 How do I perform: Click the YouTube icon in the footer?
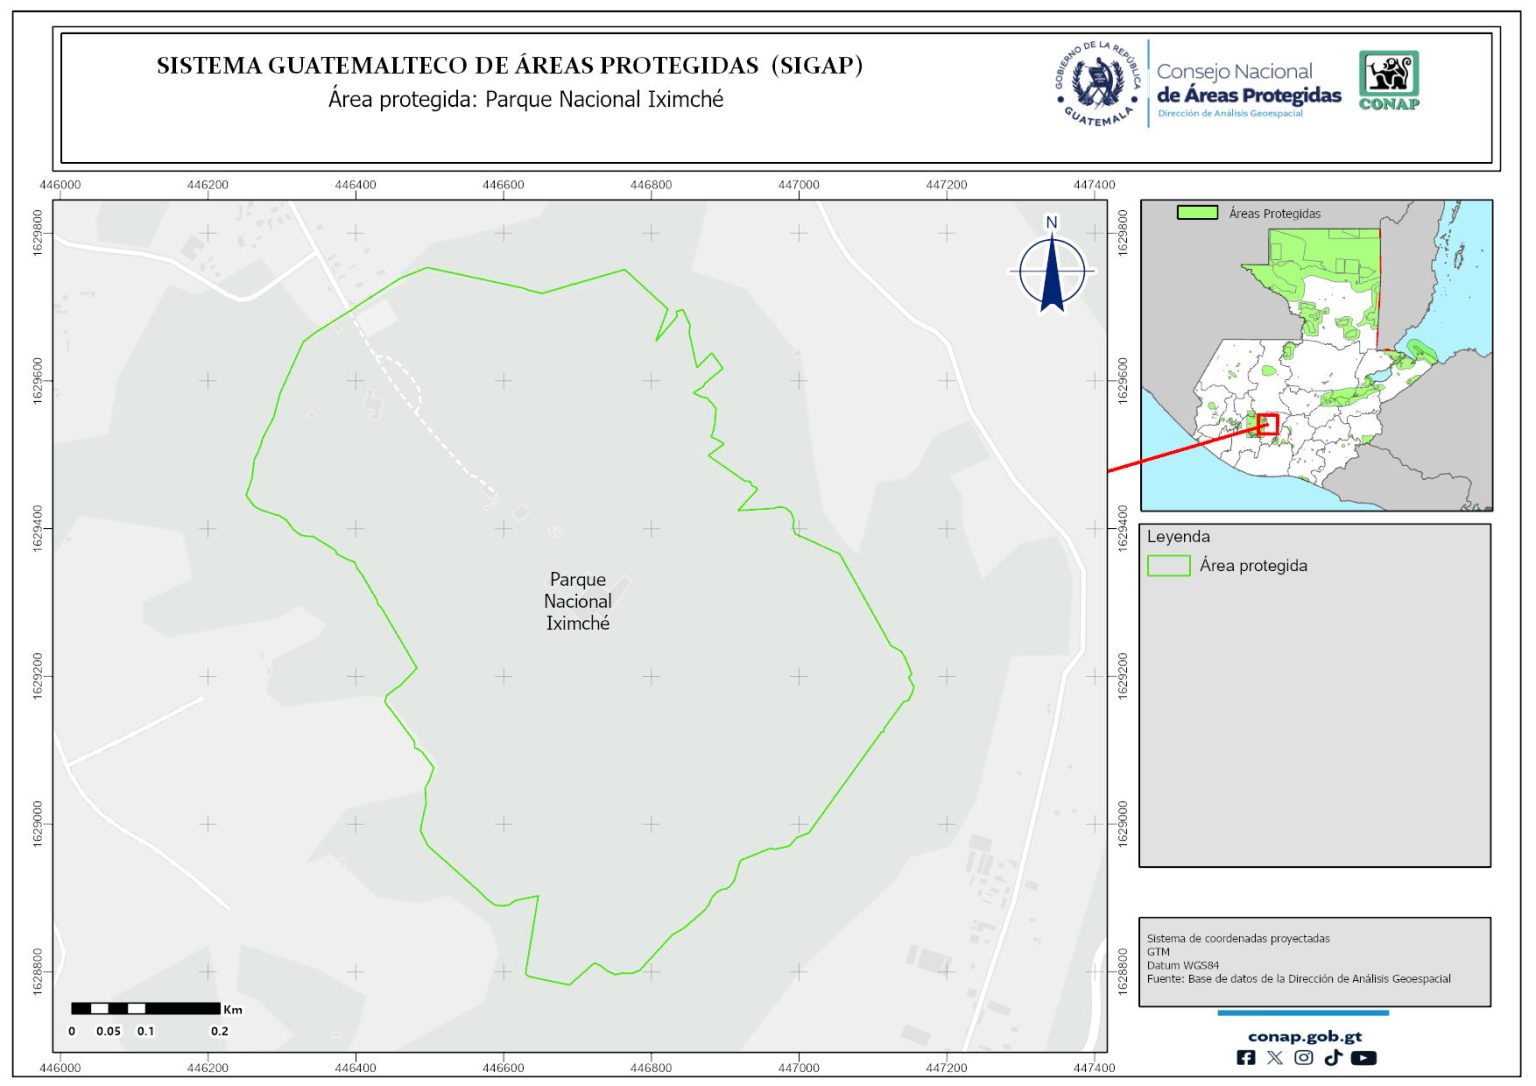(x=1363, y=1057)
